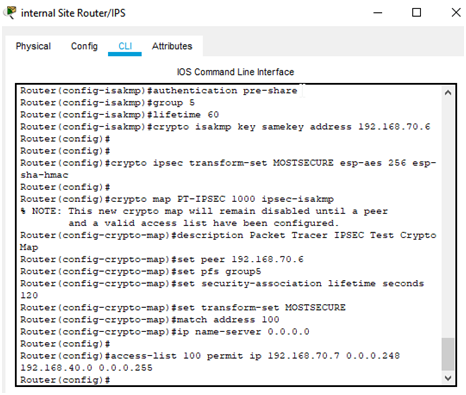Click the 'authentication pre-share' line at the top
The image size is (466, 395).
(159, 91)
